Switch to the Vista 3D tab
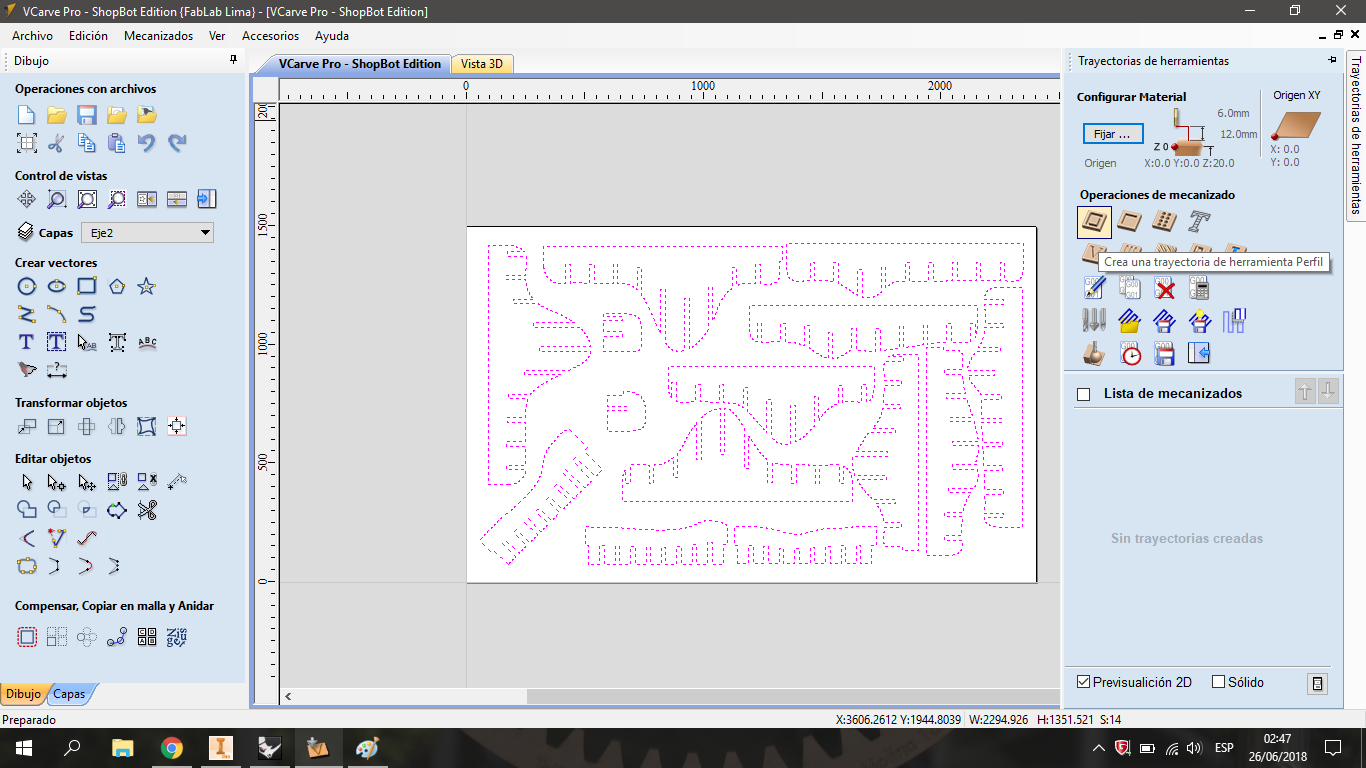This screenshot has height=768, width=1366. coord(482,64)
